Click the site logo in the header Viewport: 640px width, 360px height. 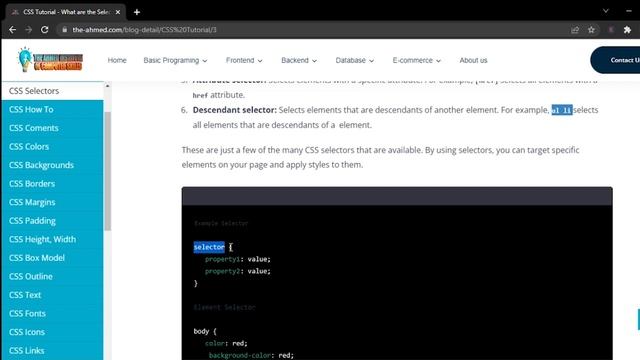(x=51, y=60)
